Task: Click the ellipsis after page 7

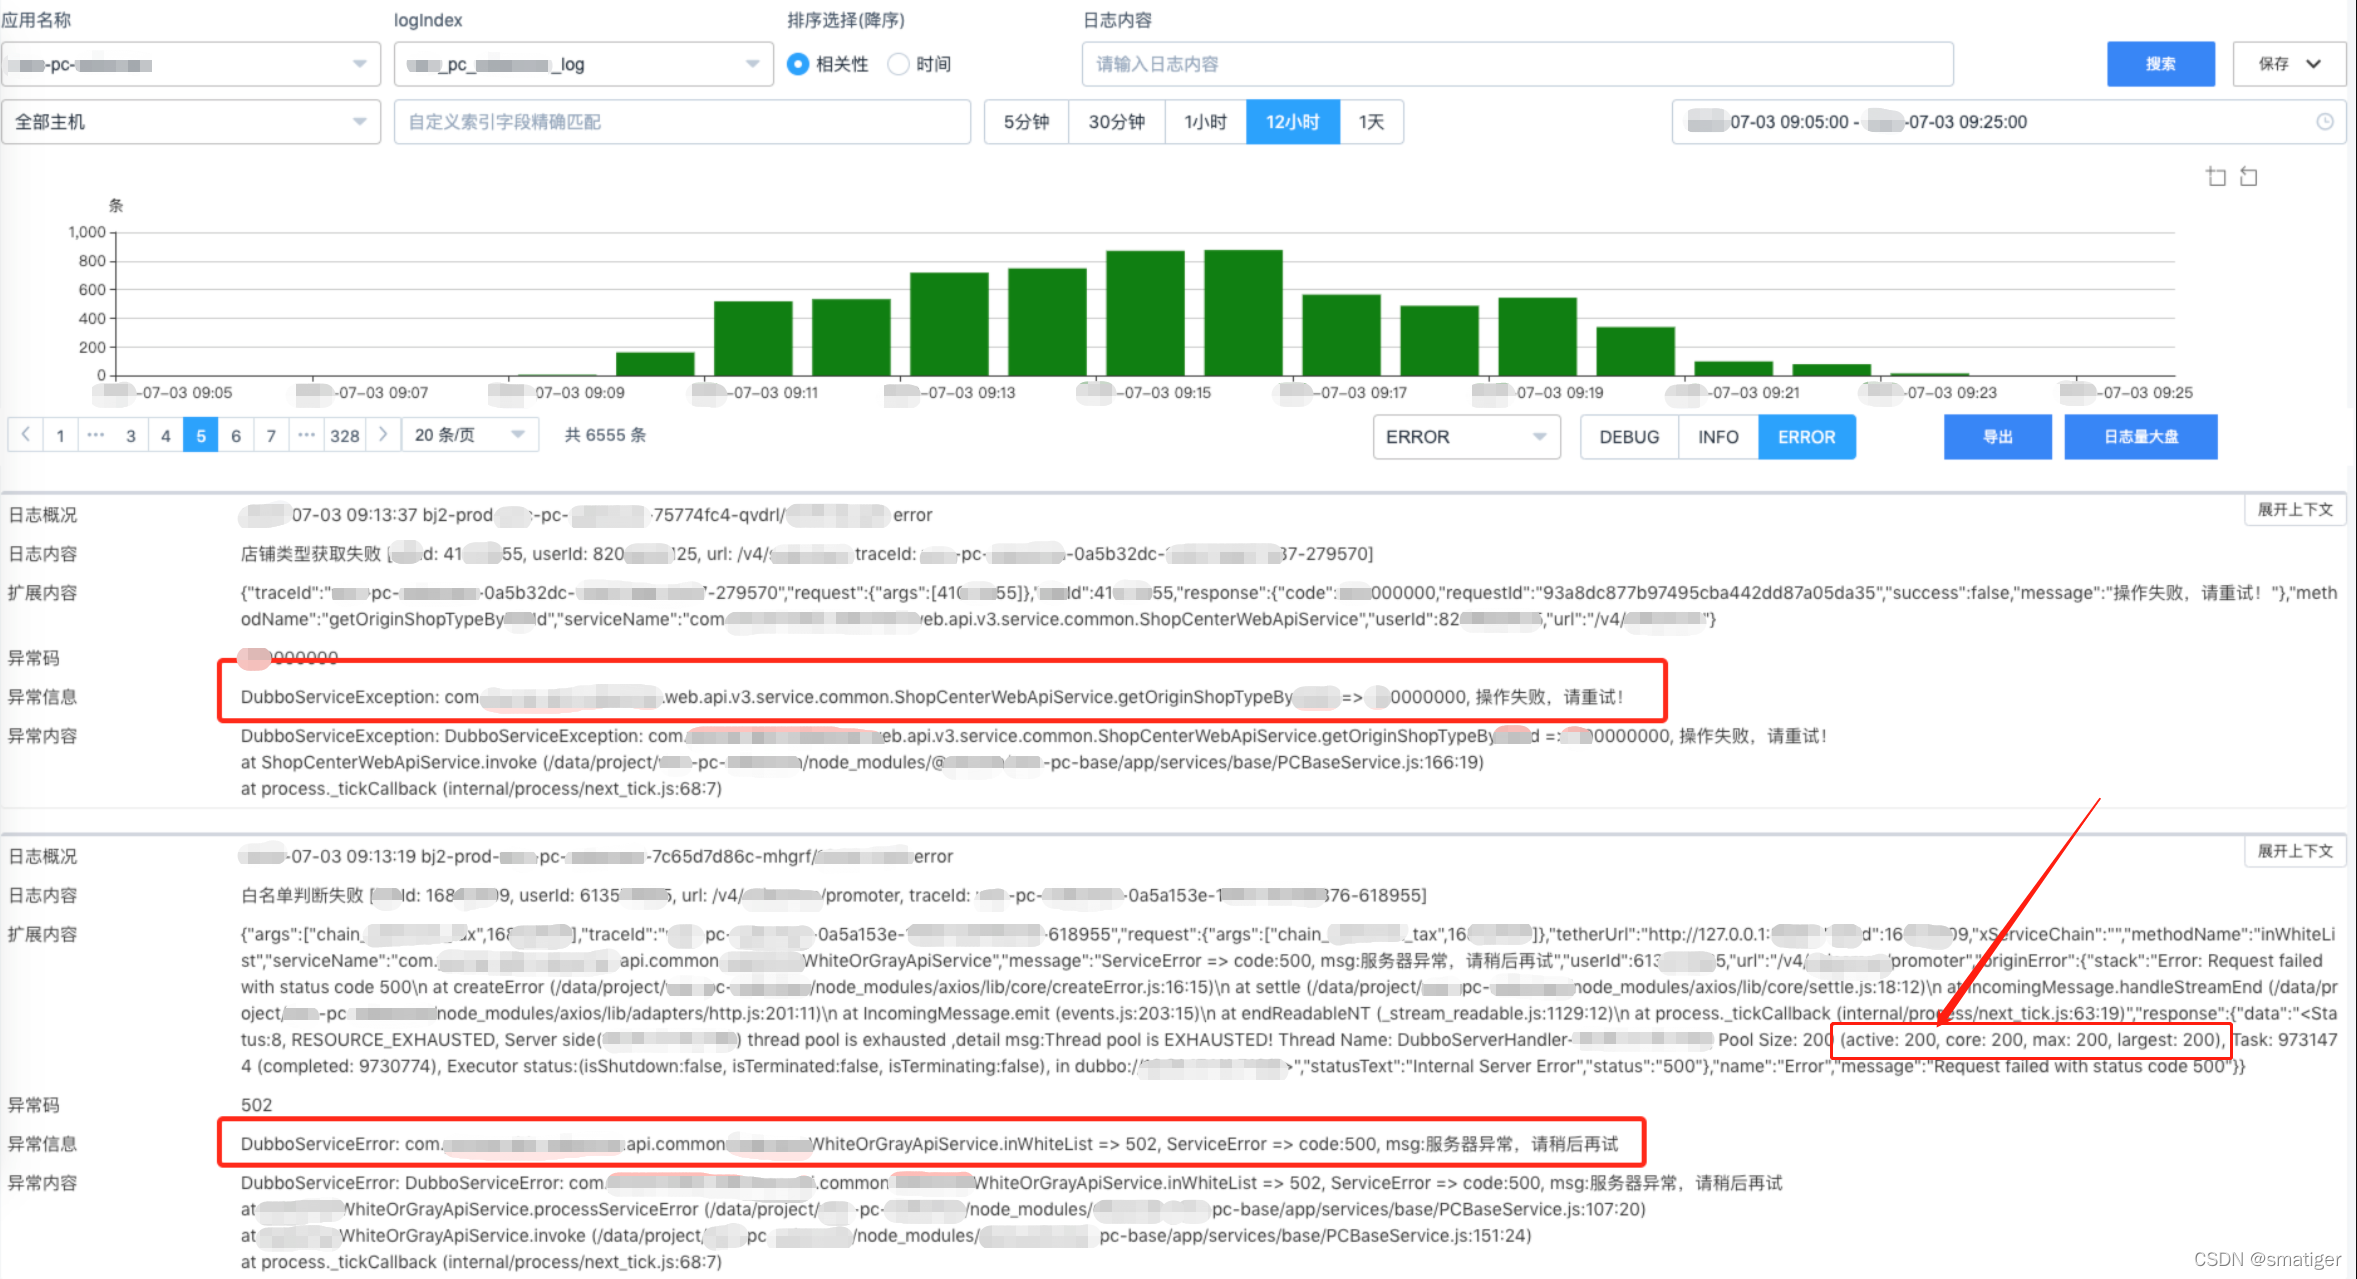Action: pos(307,435)
